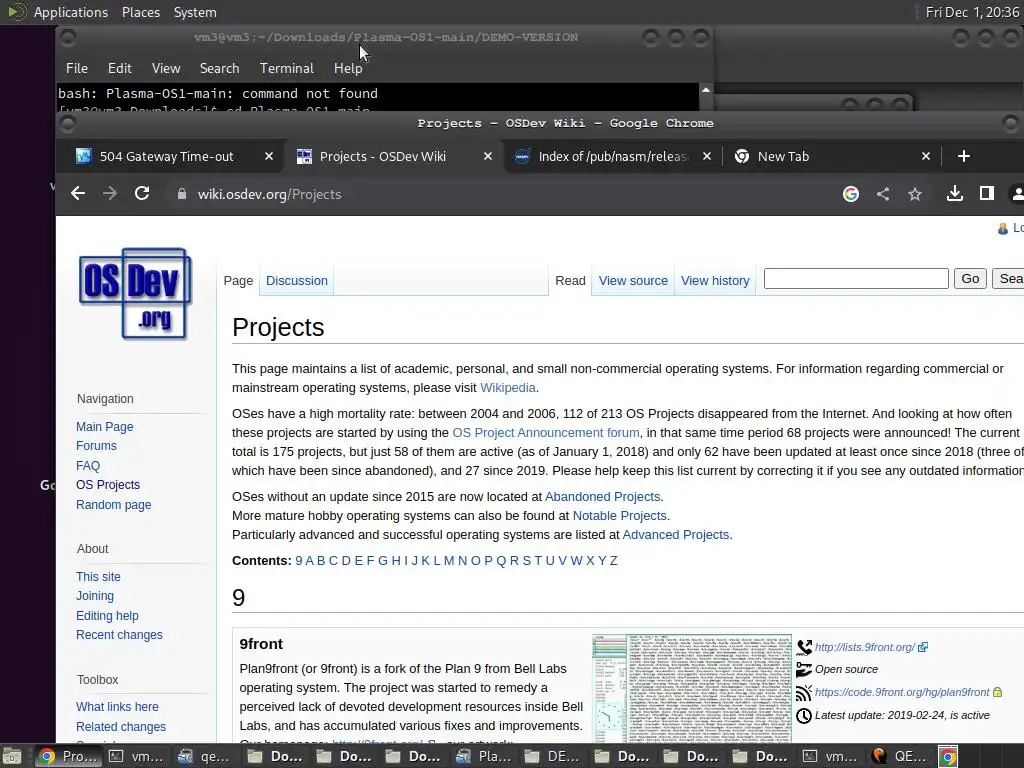Go to Main Page in navigation sidebar
Image resolution: width=1024 pixels, height=768 pixels.
(104, 426)
